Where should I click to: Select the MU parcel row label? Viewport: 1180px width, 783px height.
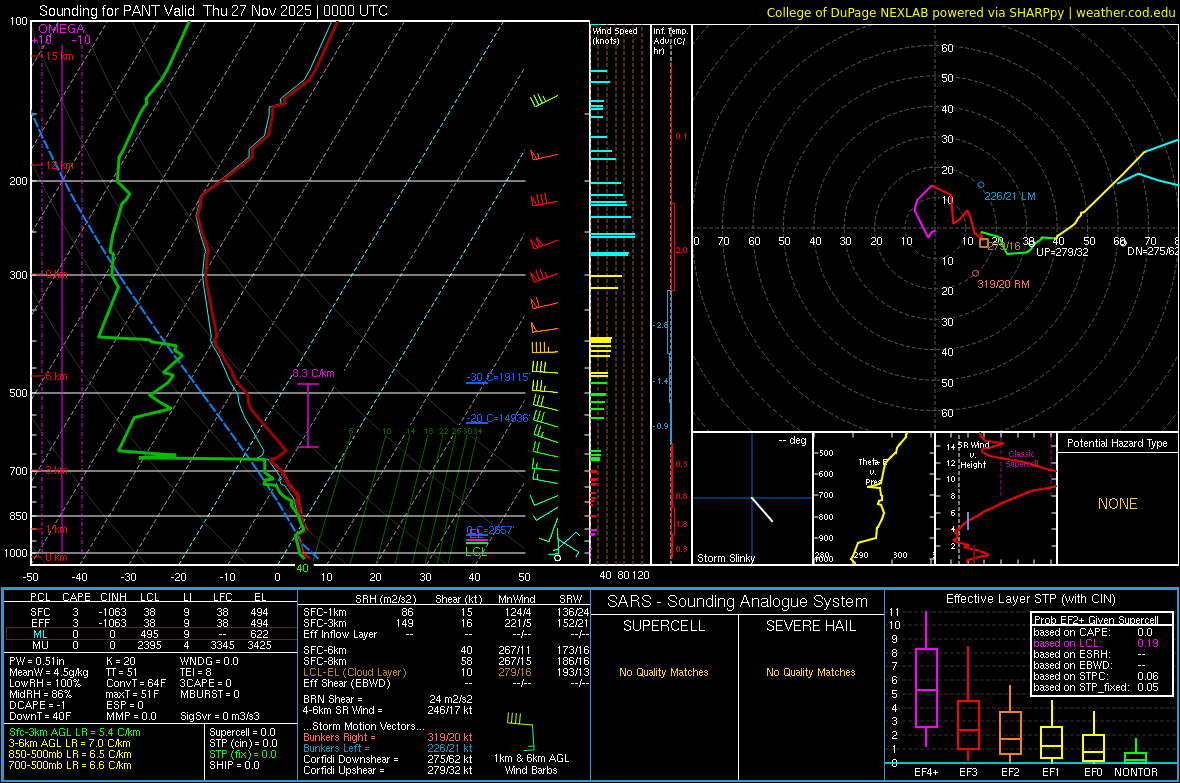coord(40,645)
